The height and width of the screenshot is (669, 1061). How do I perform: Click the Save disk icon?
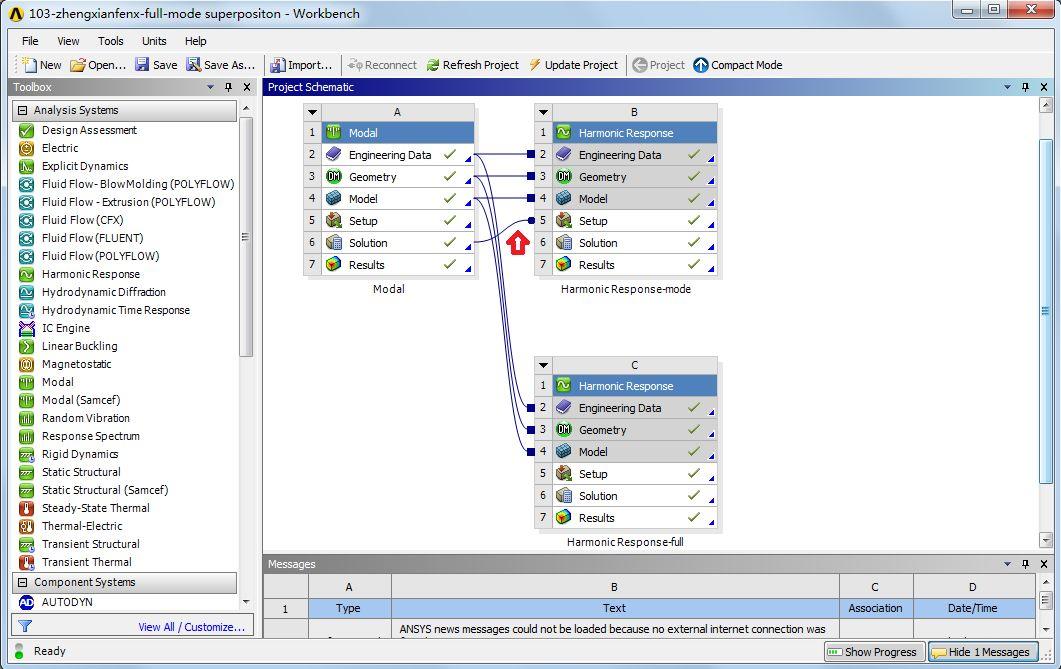141,64
